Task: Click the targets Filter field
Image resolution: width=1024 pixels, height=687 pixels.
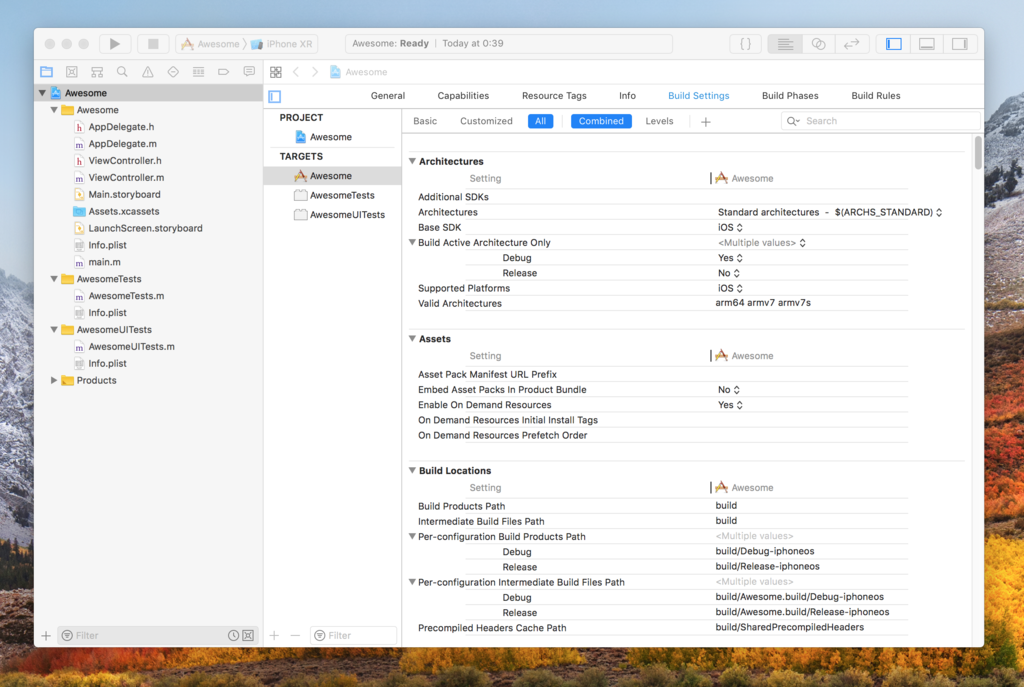Action: (x=353, y=635)
